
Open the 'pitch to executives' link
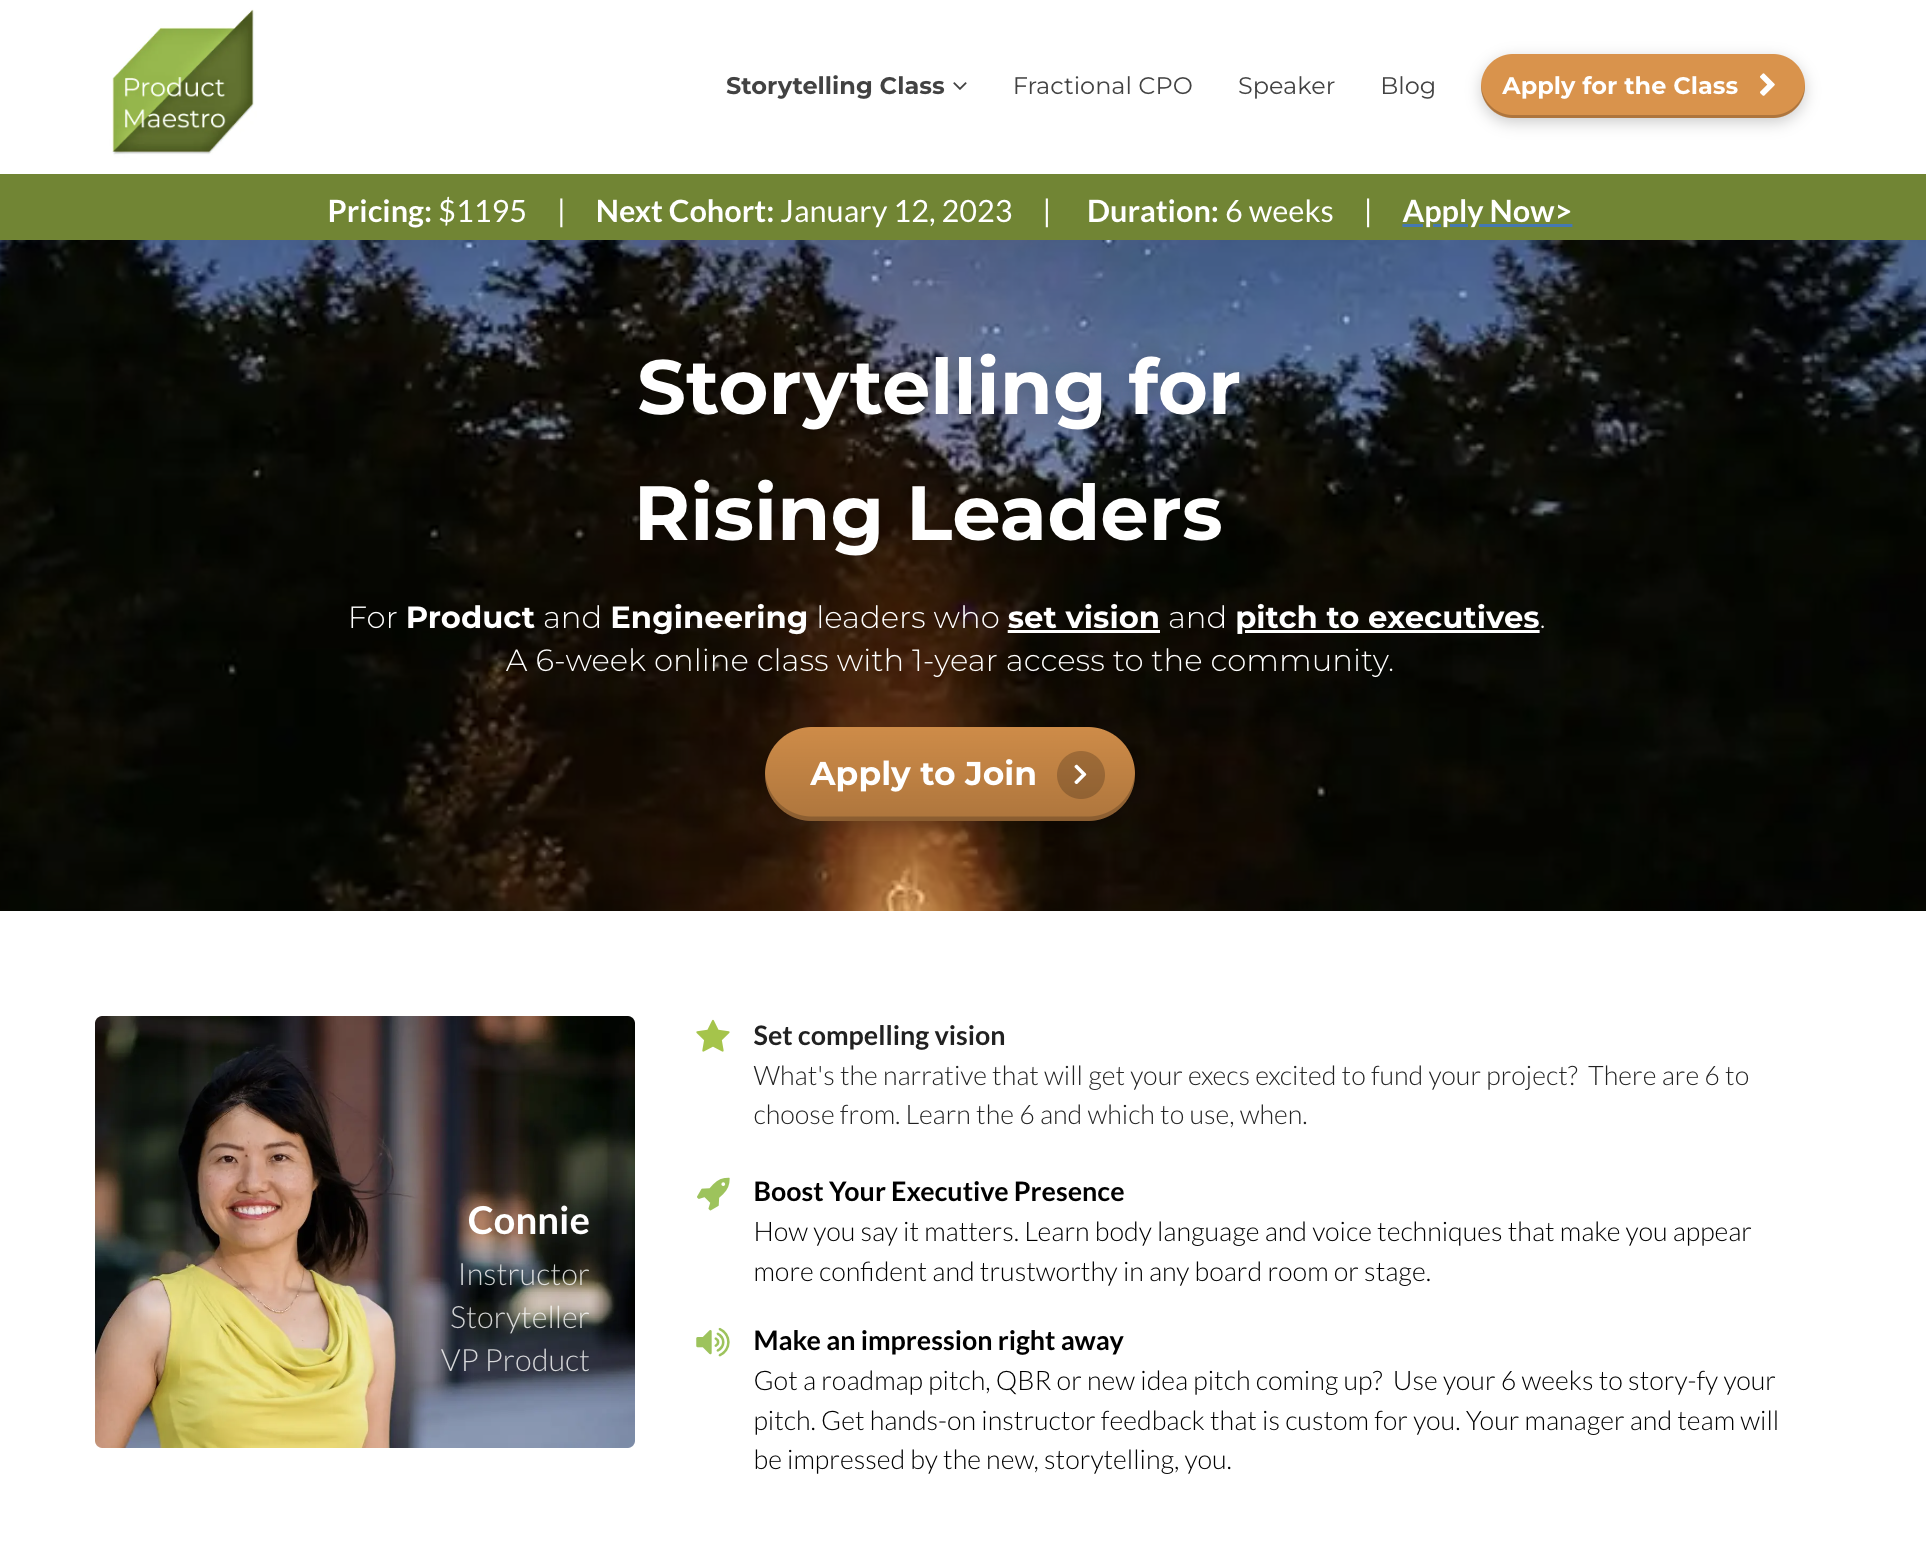coord(1387,617)
